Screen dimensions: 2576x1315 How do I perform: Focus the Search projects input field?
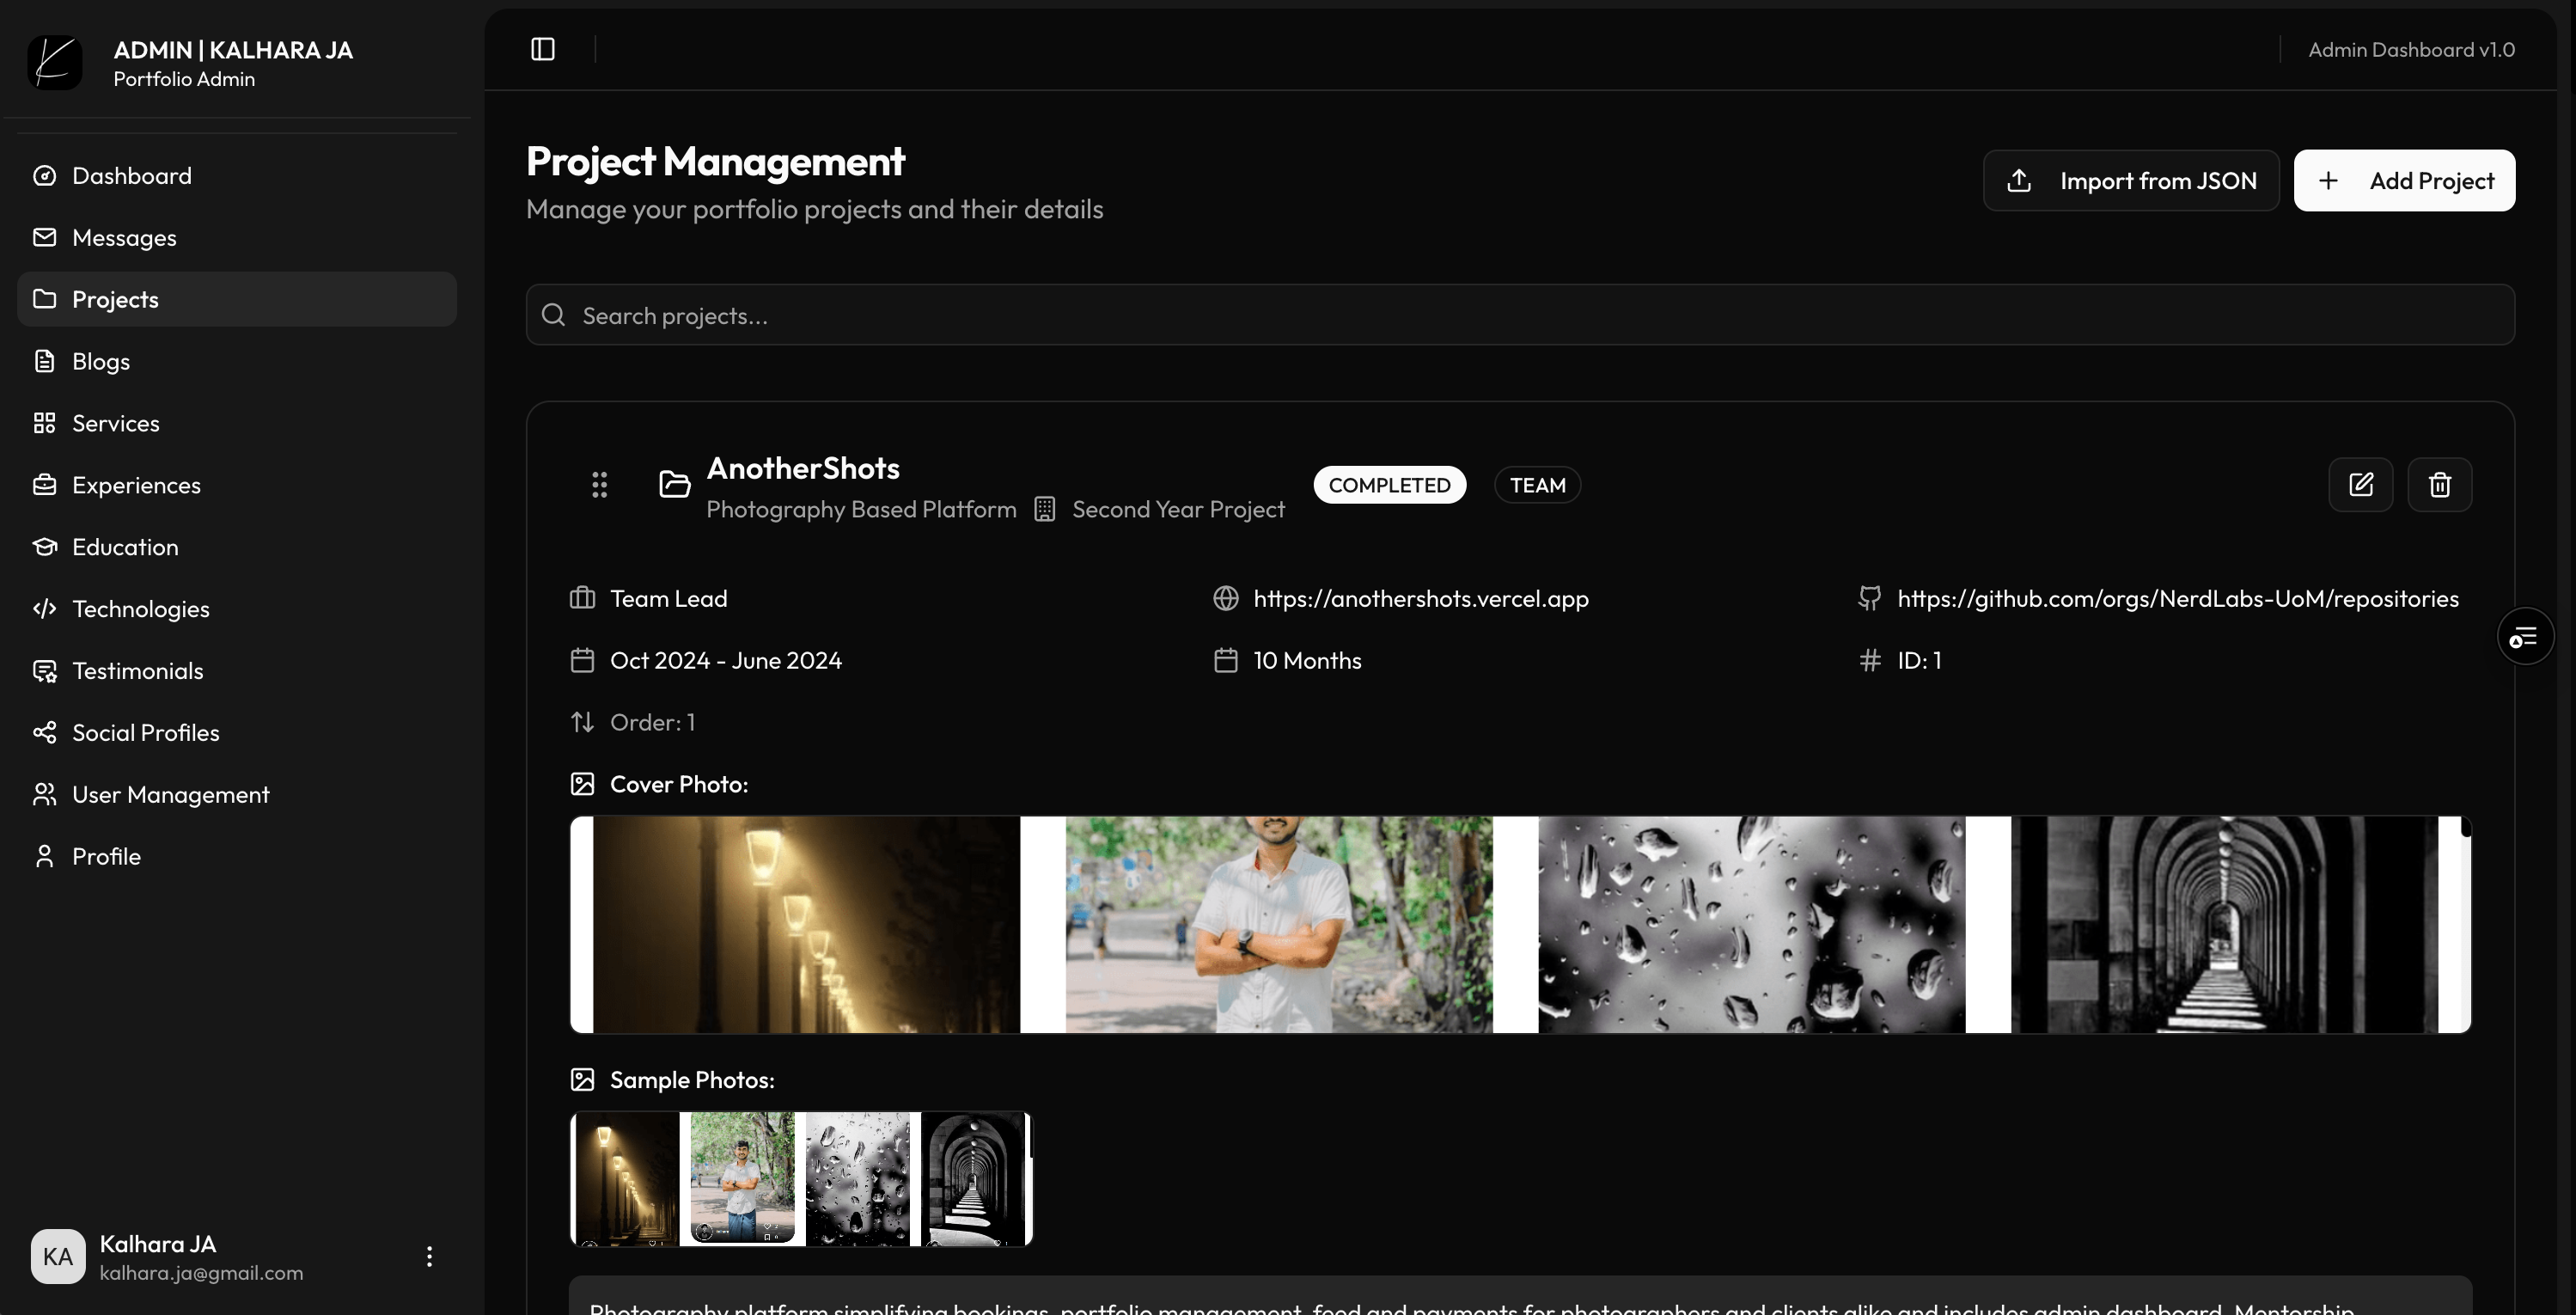coord(1520,315)
